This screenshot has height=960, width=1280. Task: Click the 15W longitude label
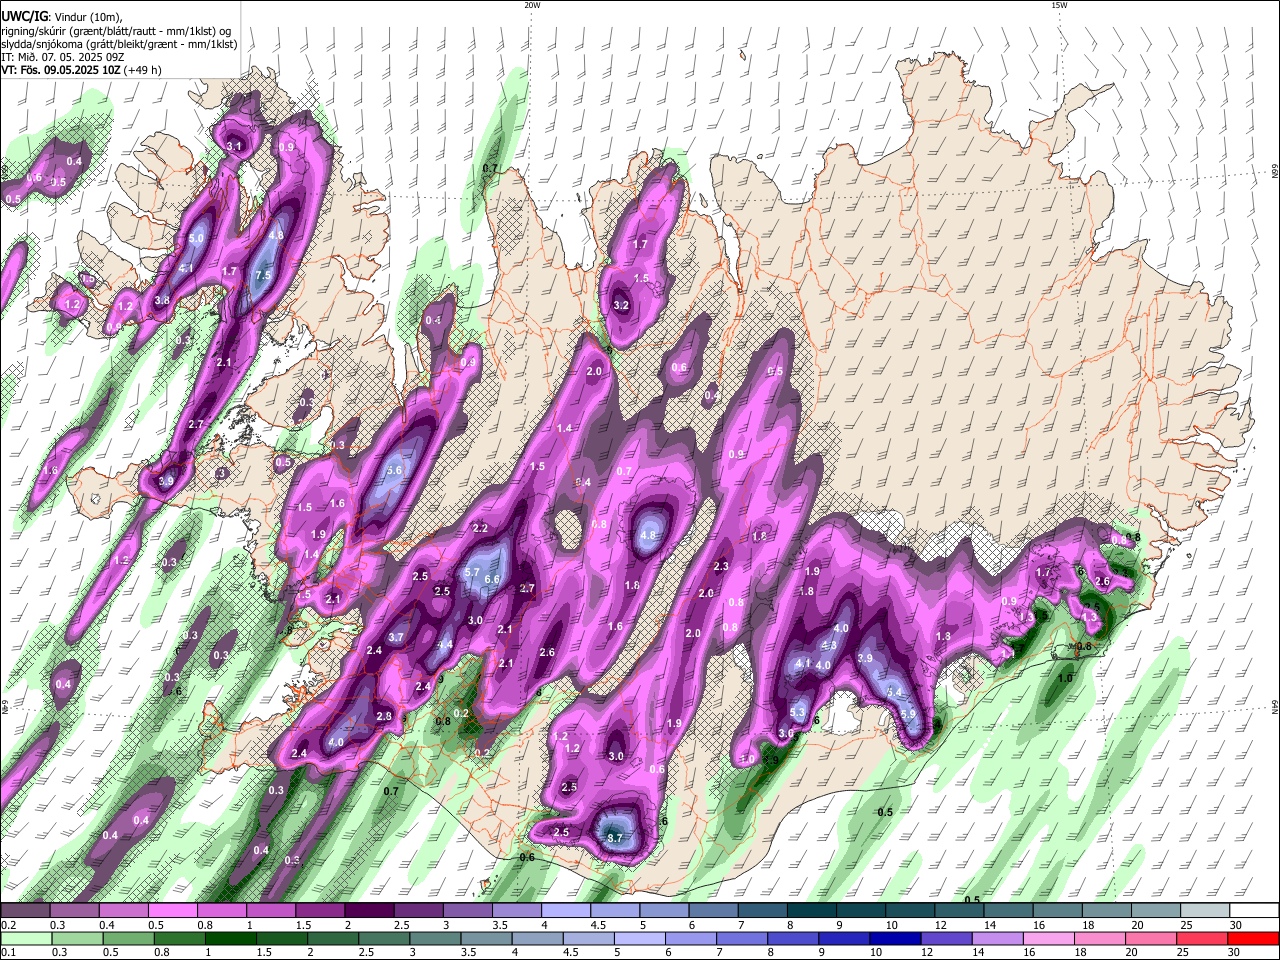pos(1059,5)
